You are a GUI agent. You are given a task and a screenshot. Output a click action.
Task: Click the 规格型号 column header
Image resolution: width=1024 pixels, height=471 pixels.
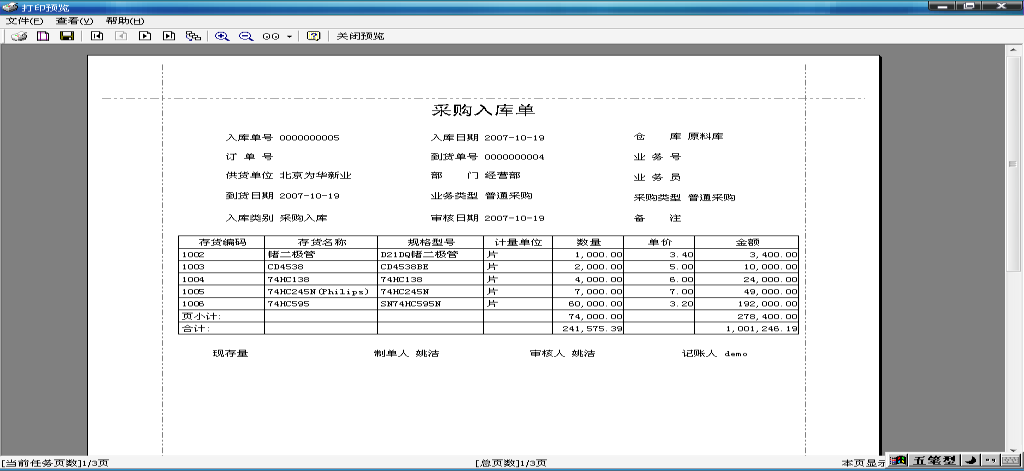click(431, 242)
